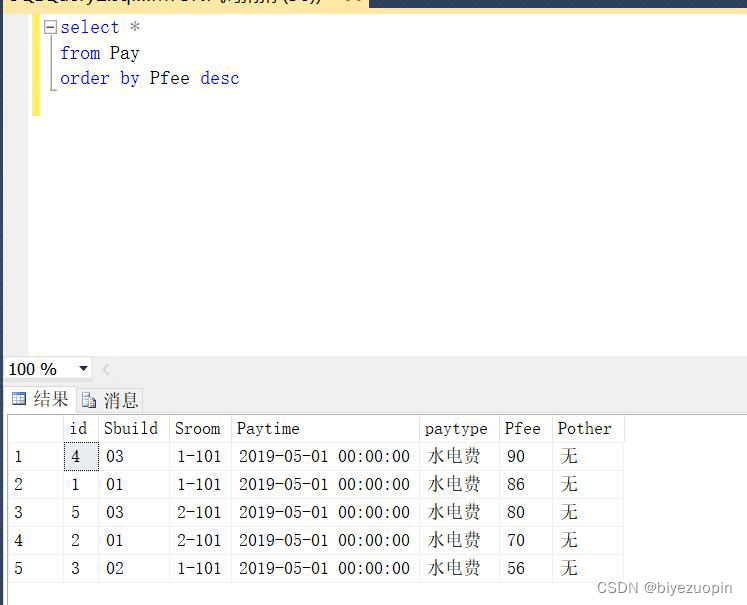Click the paytype 水电费 cell in row 4
This screenshot has height=605, width=747.
click(459, 540)
